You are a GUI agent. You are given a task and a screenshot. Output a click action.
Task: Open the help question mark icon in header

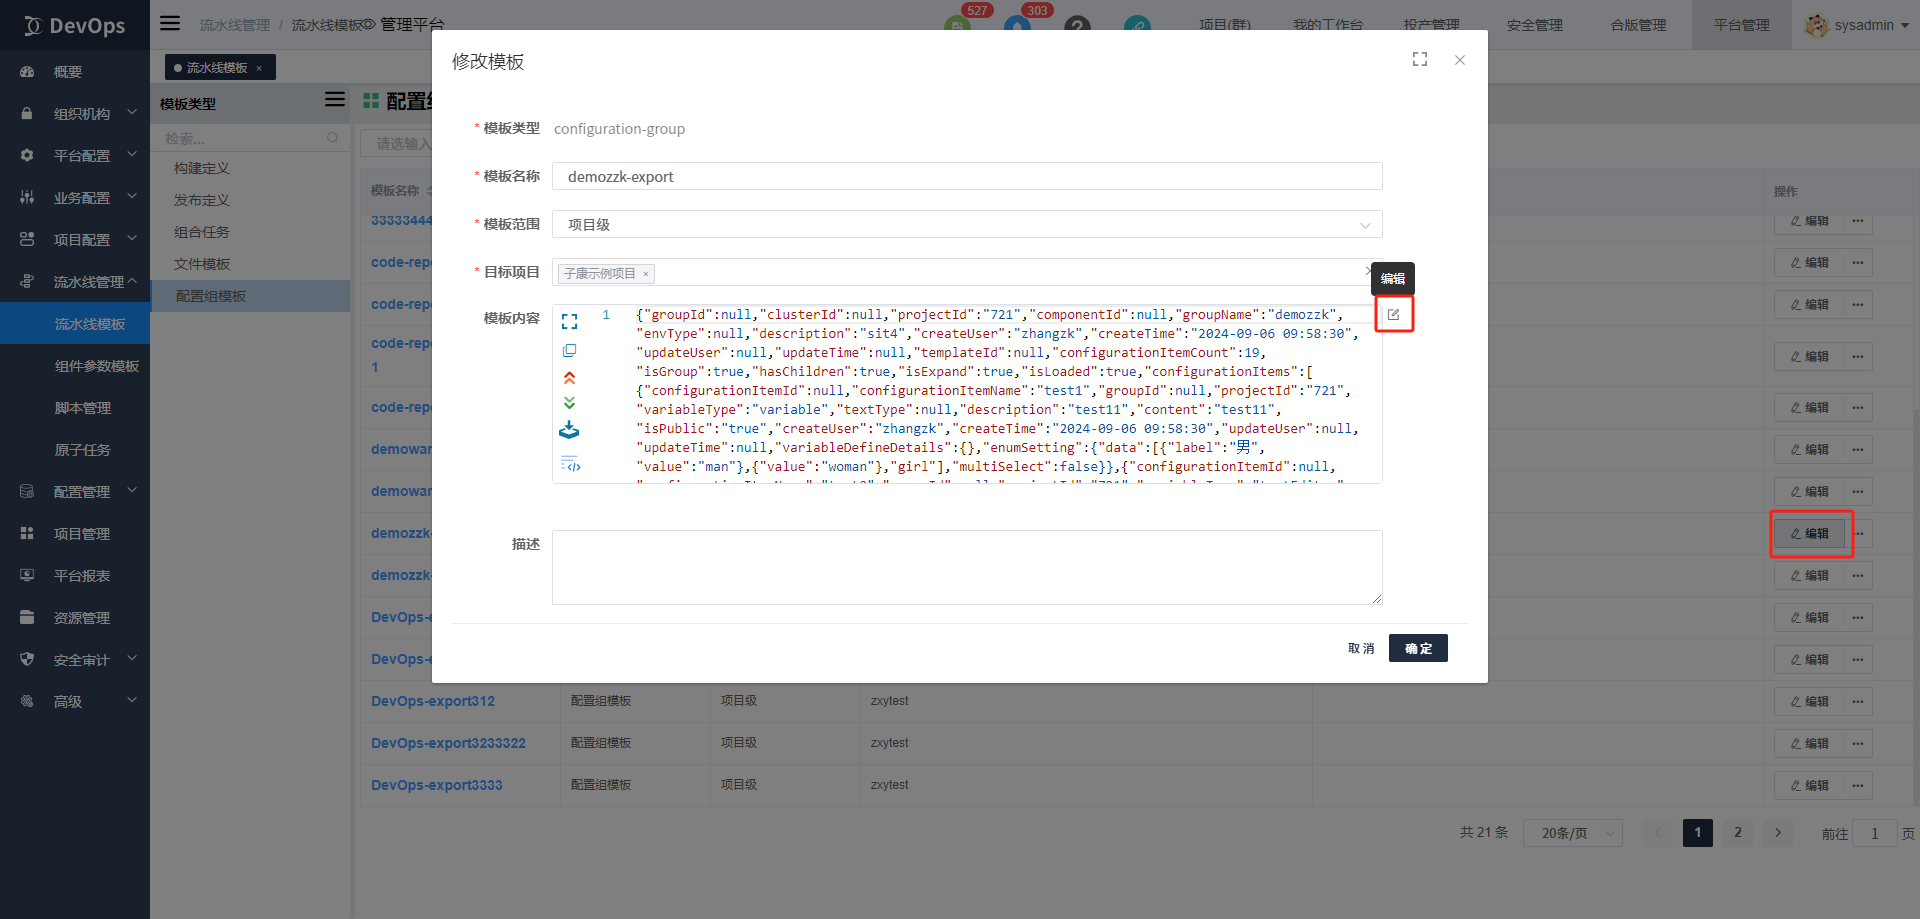tap(1077, 26)
